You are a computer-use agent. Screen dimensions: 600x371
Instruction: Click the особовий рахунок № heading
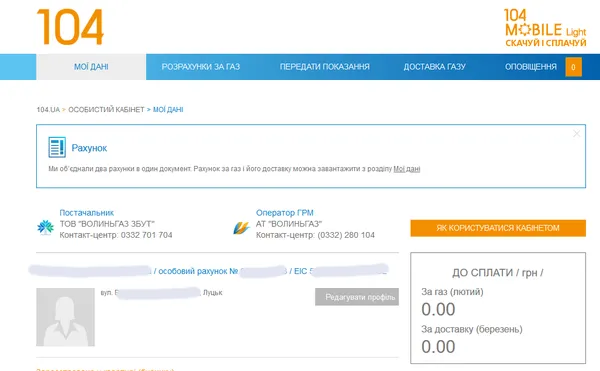(x=198, y=271)
